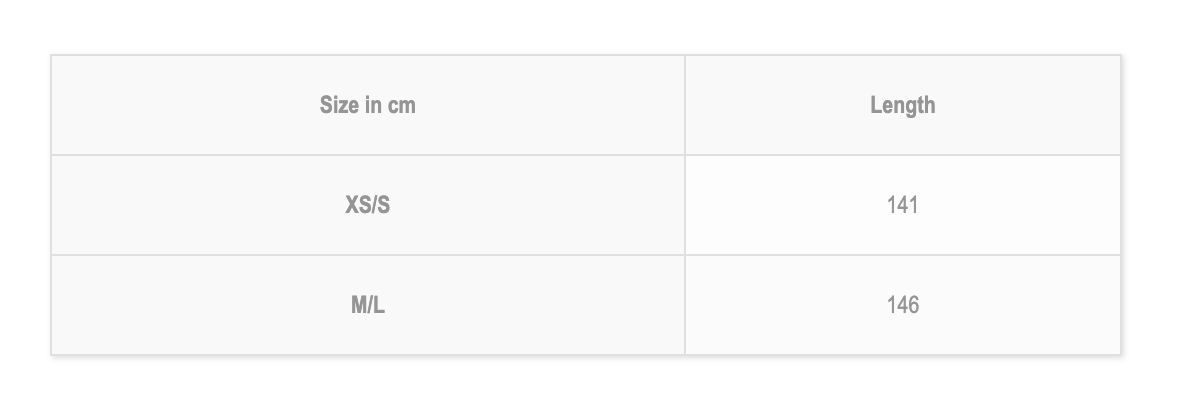Click the "XS" part of XS/S
Image resolution: width=1178 pixels, height=402 pixels.
tap(359, 205)
